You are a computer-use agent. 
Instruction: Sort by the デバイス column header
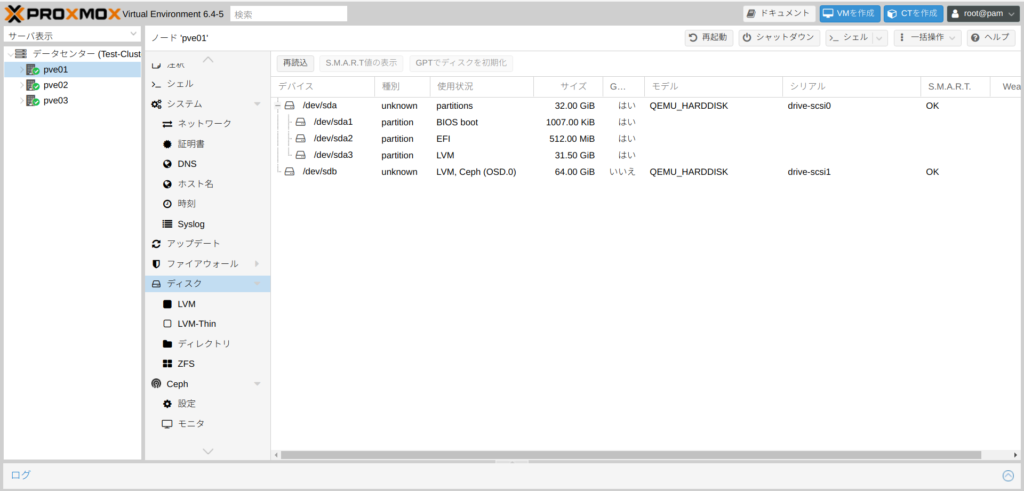[323, 86]
